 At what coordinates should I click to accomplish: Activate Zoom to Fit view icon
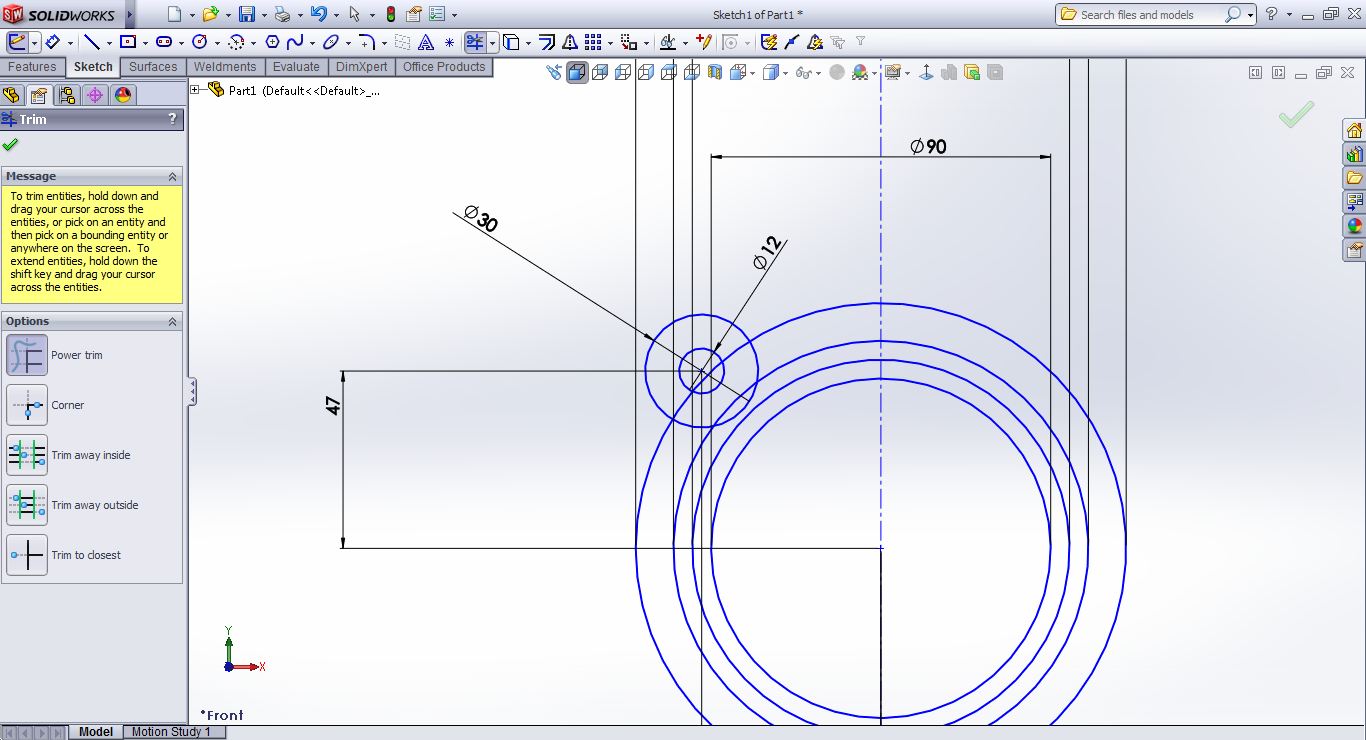pyautogui.click(x=554, y=72)
